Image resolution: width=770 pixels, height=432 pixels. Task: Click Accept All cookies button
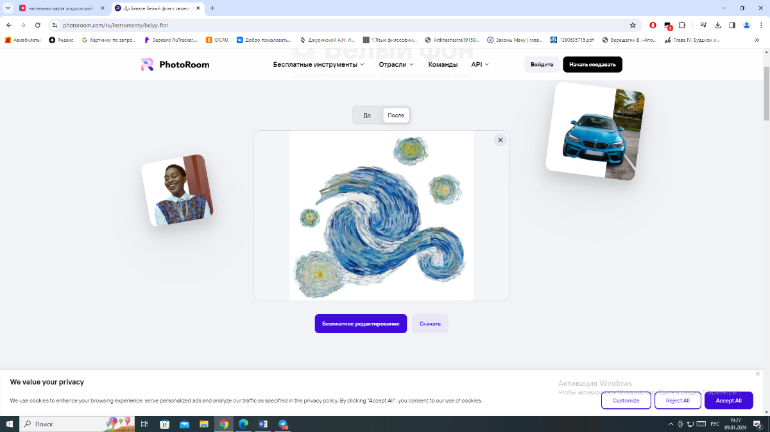coord(728,401)
